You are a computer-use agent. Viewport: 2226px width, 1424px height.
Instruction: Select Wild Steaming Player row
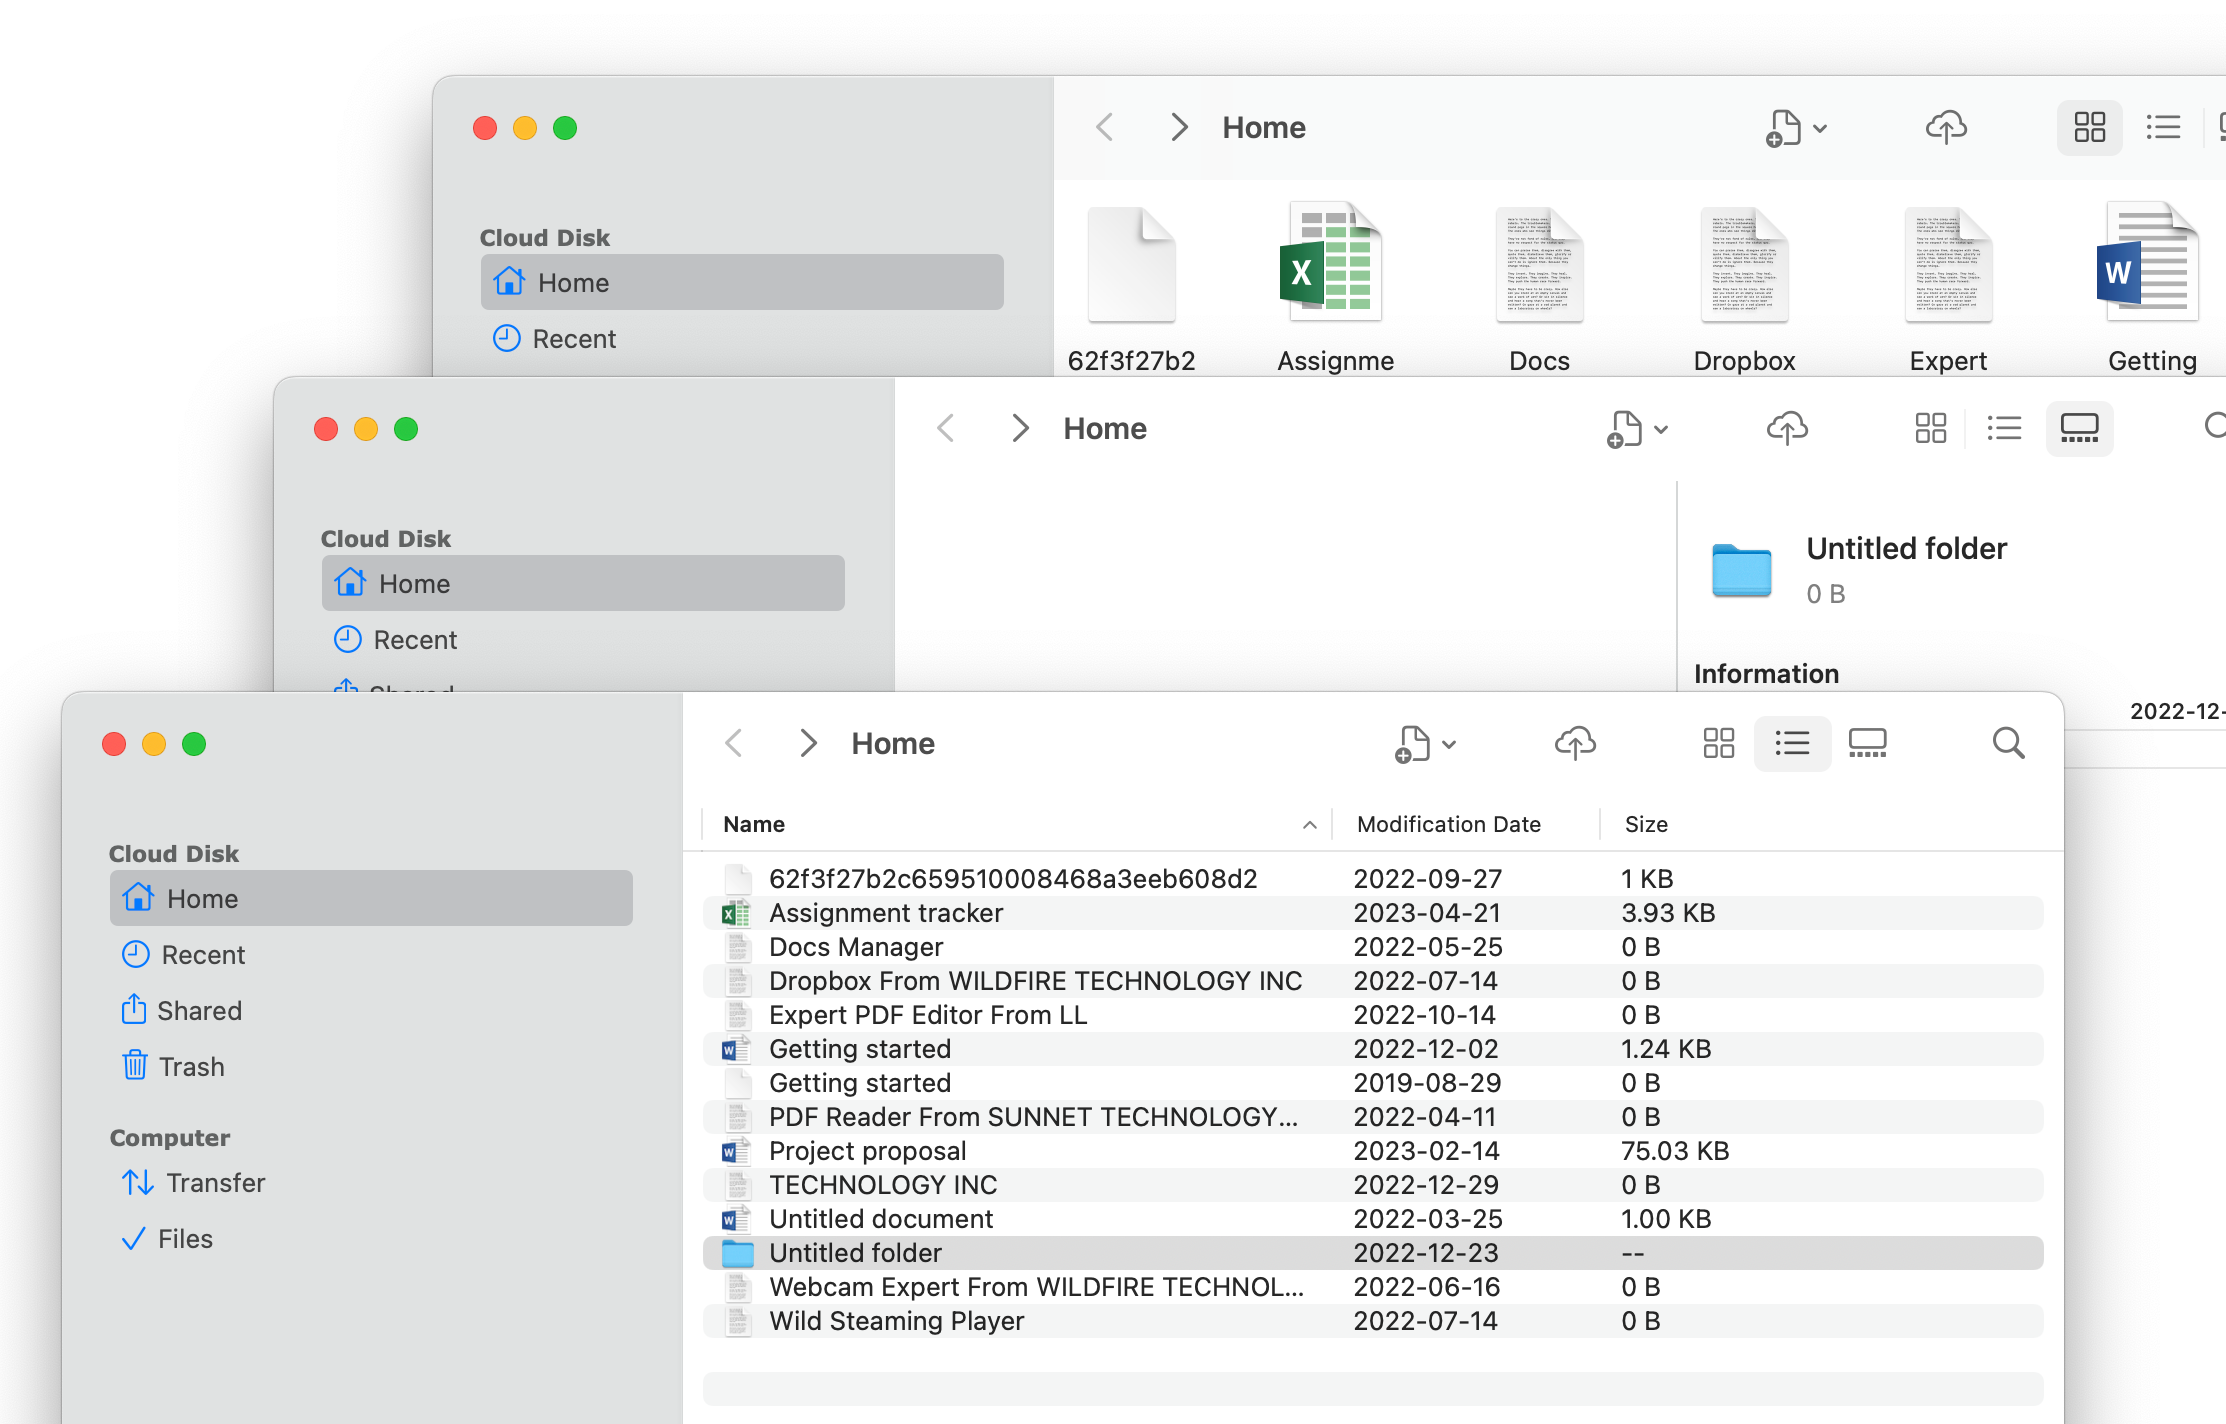pyautogui.click(x=1373, y=1321)
